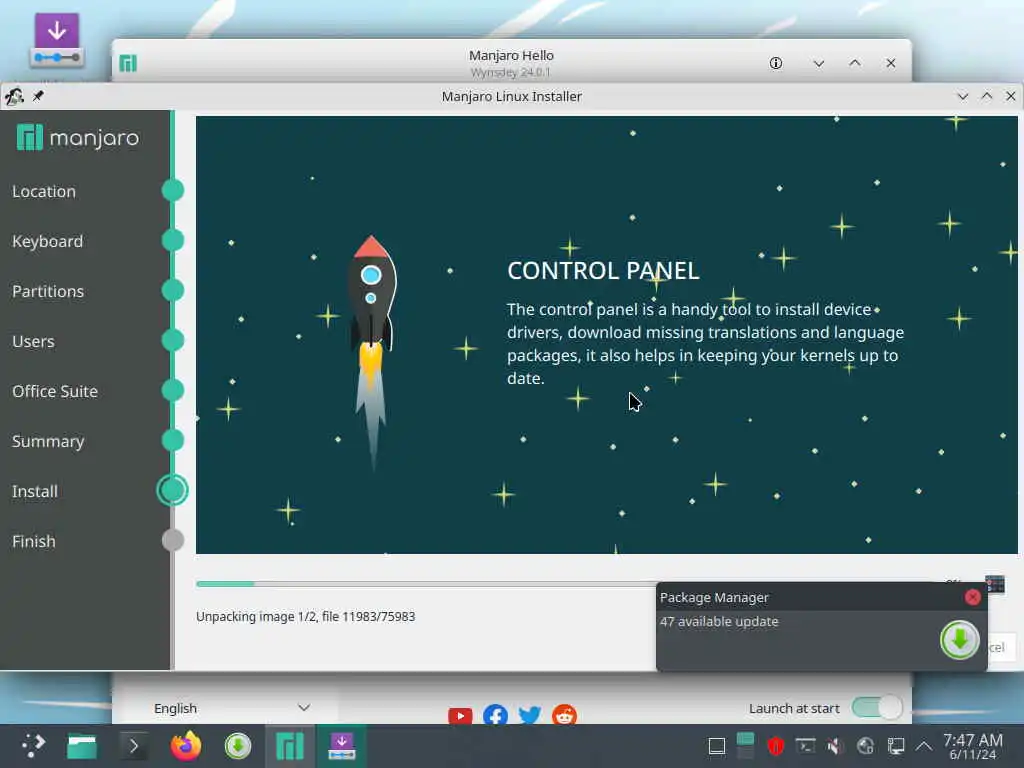
Task: Open the Facebook link in Manjaro Hello
Action: [x=495, y=716]
